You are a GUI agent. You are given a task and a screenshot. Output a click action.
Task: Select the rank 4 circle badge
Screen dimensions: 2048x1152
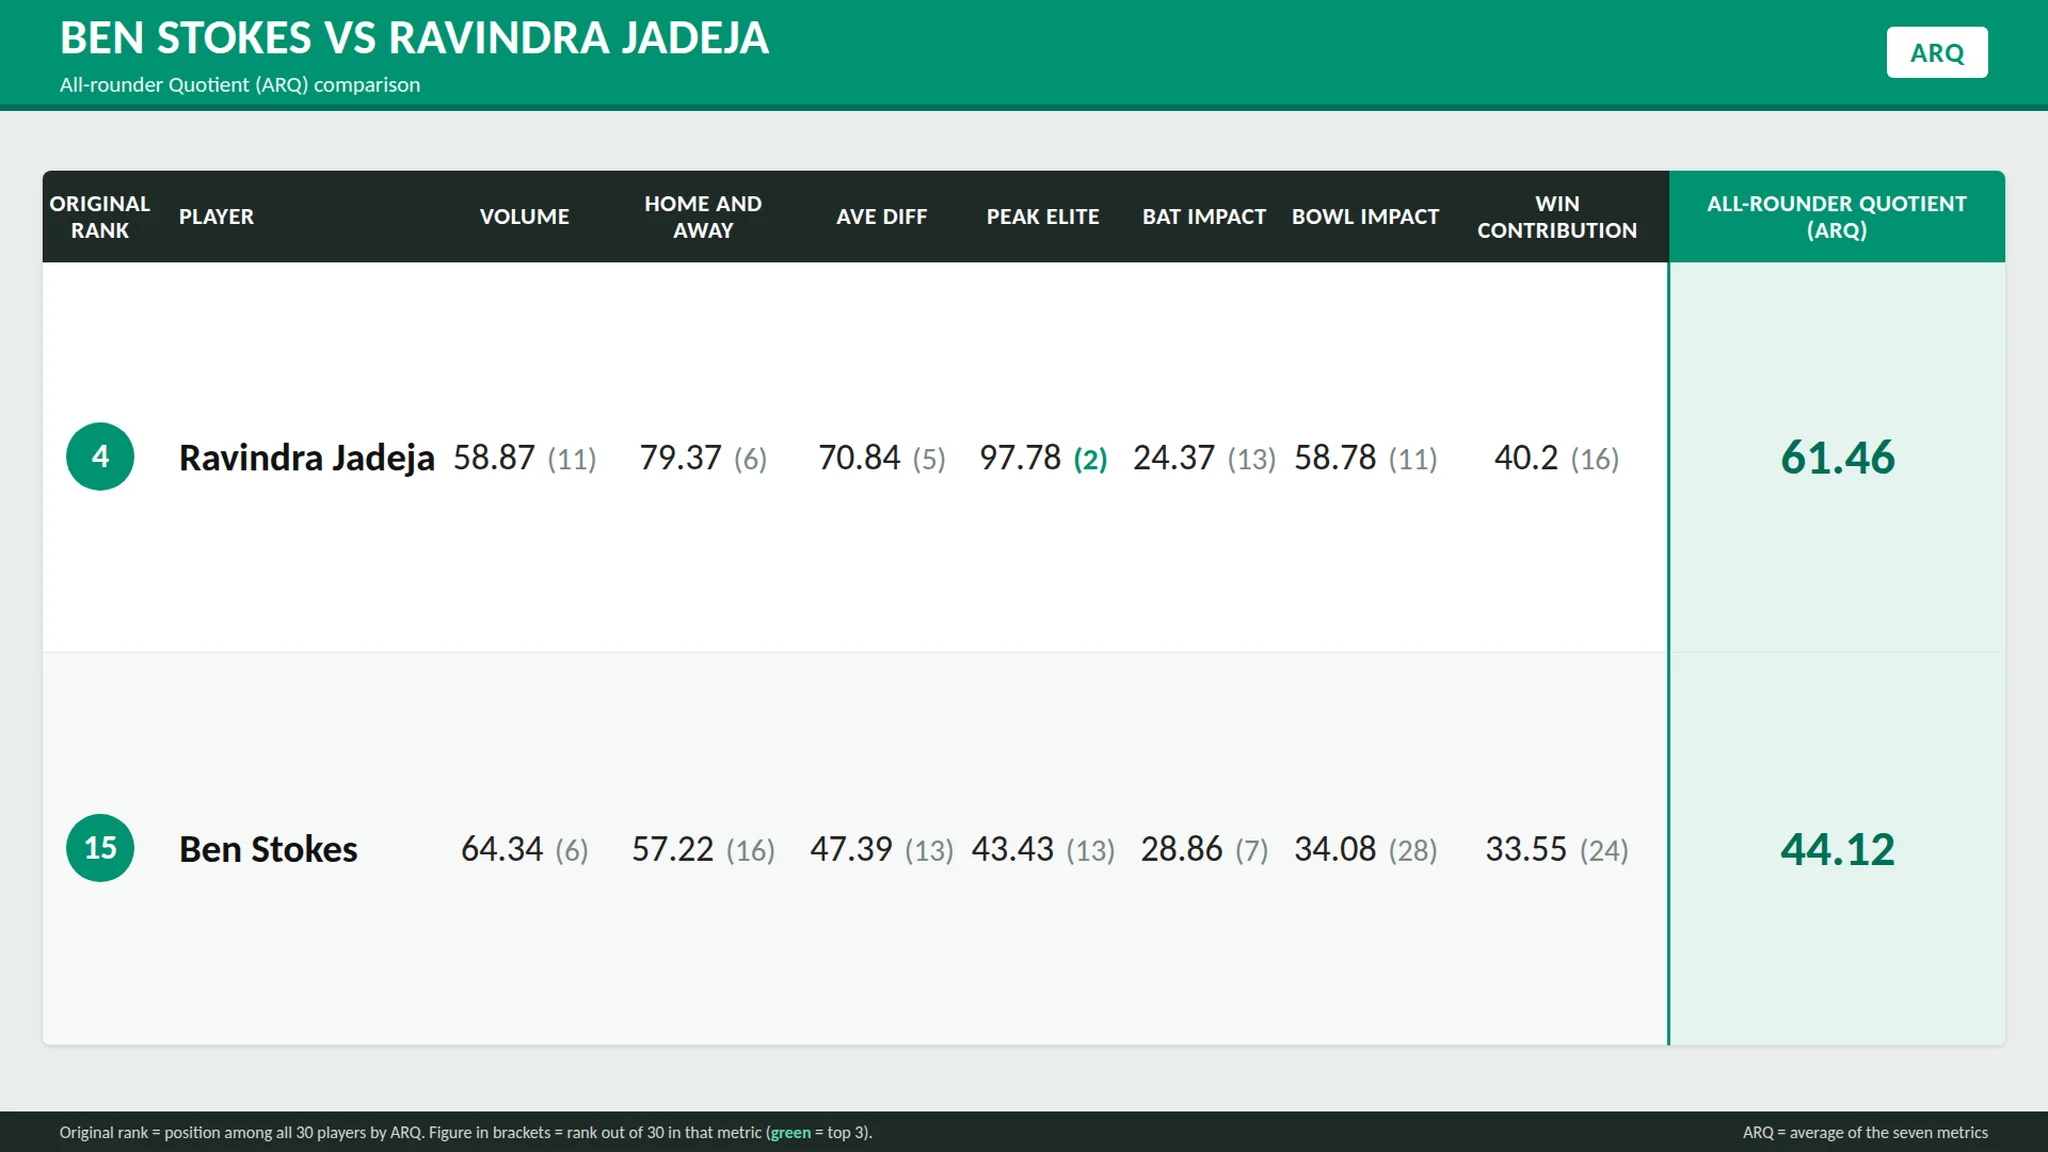tap(100, 457)
